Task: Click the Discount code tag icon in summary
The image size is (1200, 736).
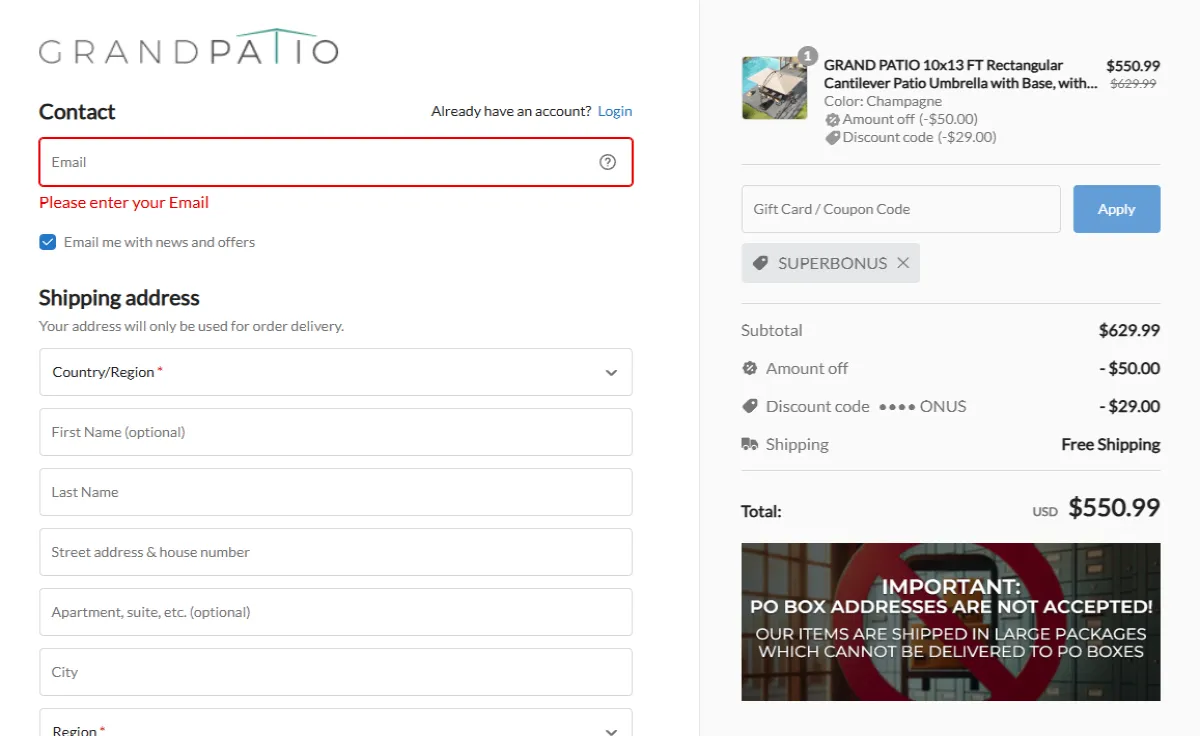Action: point(750,406)
